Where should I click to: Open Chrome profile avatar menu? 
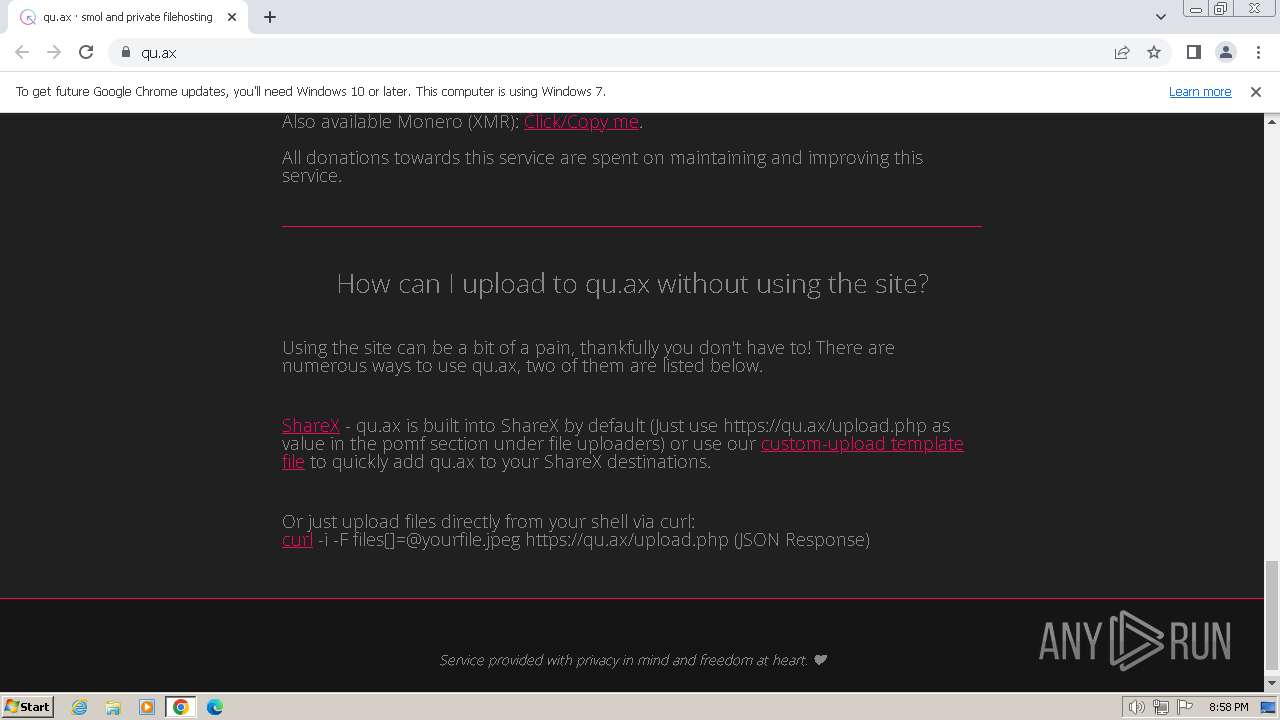point(1225,52)
